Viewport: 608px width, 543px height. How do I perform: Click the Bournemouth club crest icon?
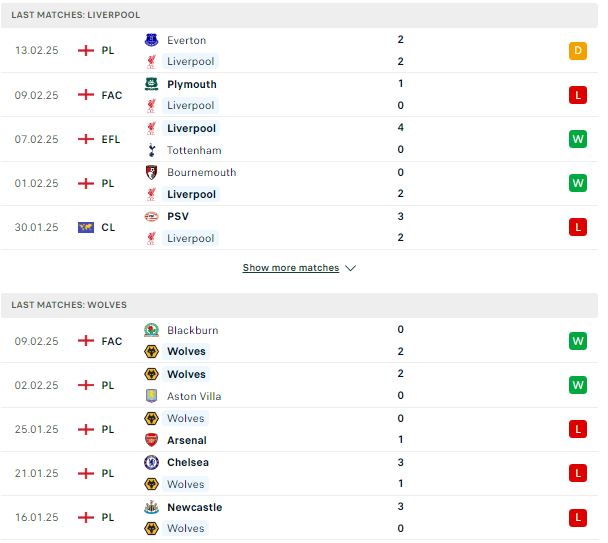click(x=151, y=172)
